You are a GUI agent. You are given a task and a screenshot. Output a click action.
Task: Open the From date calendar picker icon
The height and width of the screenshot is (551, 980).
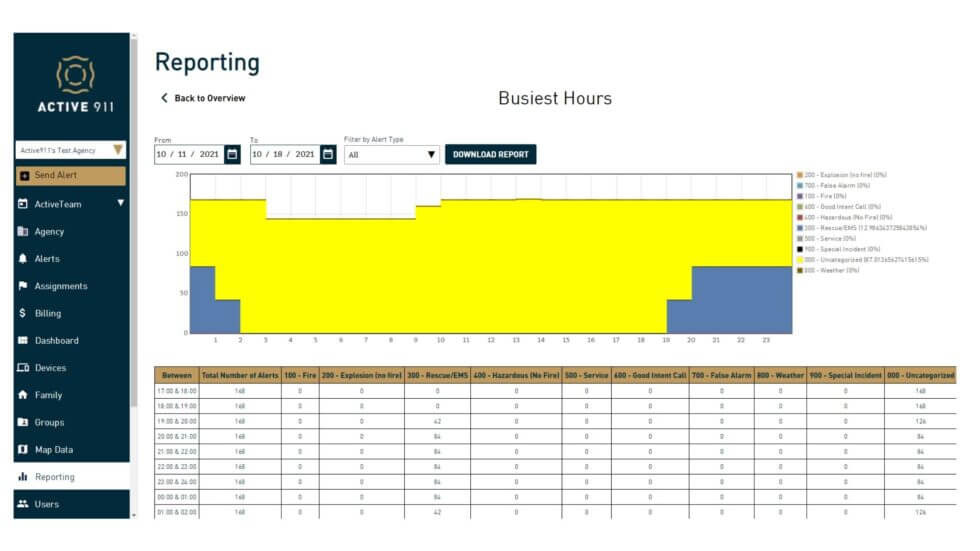click(x=232, y=155)
